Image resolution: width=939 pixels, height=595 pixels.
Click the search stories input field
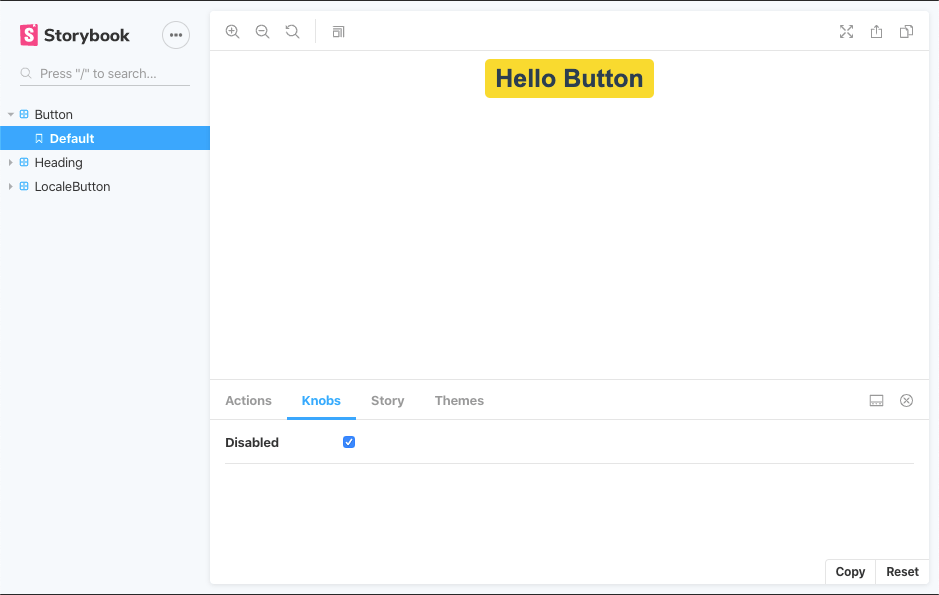(110, 74)
